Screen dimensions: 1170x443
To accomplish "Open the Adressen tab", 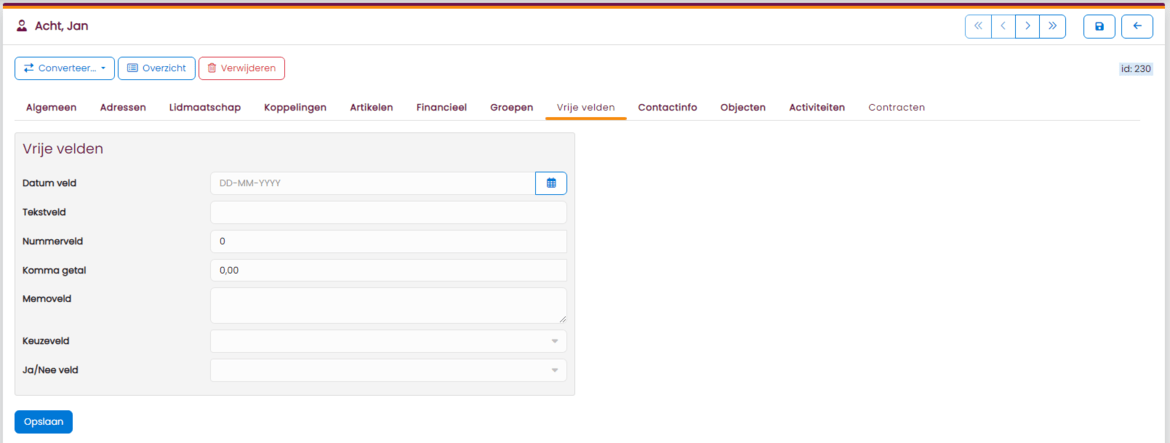I will [123, 107].
